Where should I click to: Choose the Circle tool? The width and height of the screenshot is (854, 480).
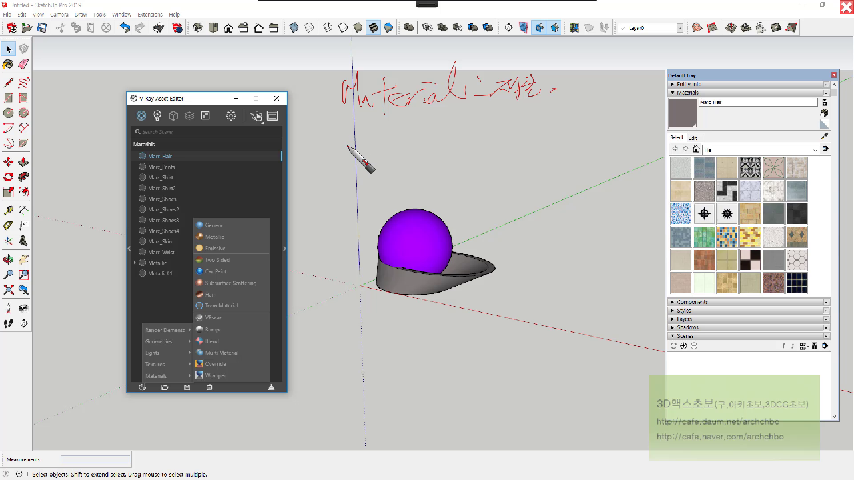8,113
